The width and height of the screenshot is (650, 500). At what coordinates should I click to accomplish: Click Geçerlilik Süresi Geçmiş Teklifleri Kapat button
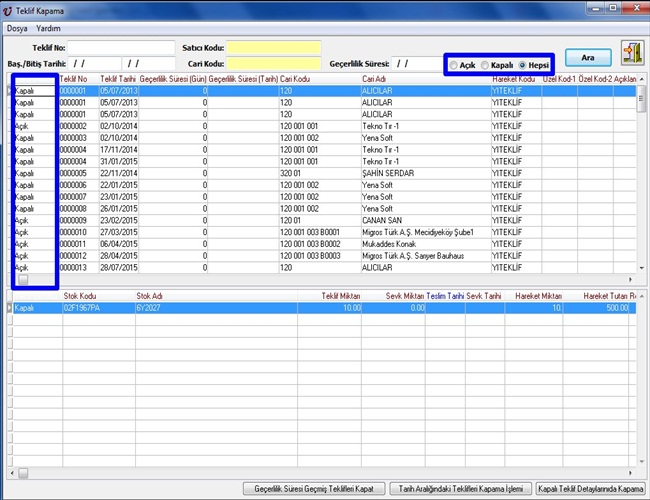314,489
